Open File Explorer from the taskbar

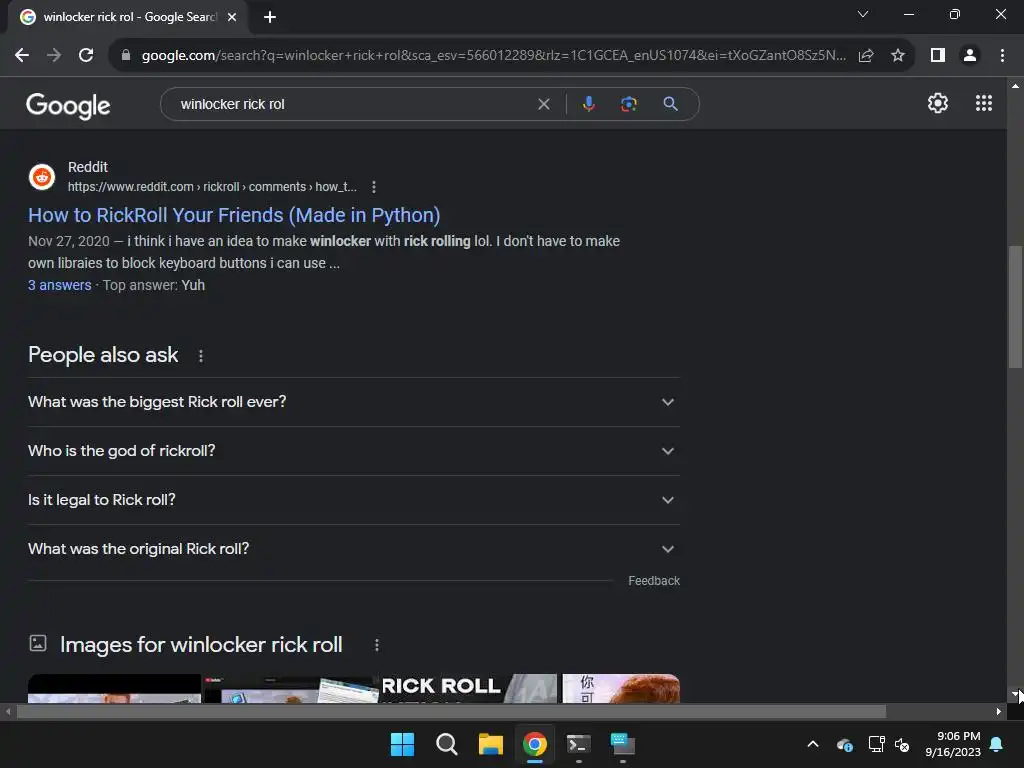(490, 744)
